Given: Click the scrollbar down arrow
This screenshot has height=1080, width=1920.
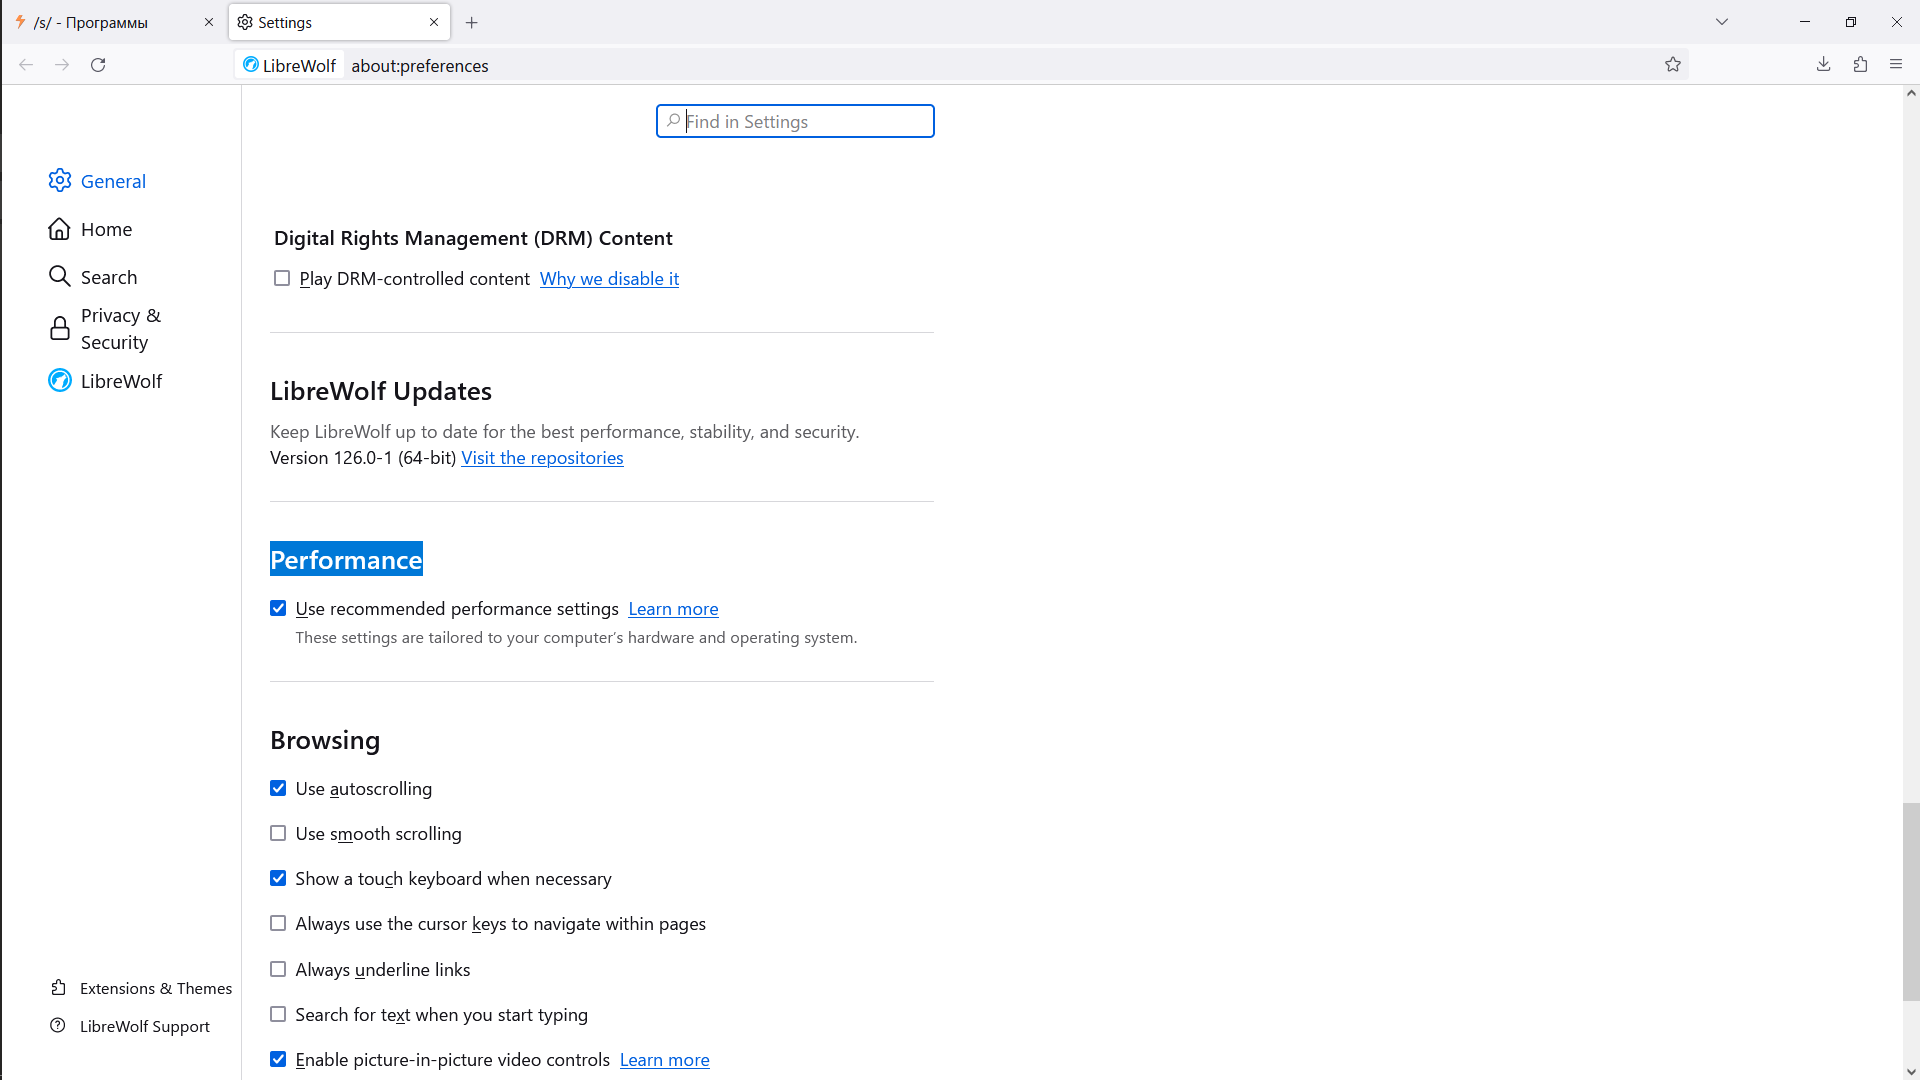Looking at the screenshot, I should [1911, 1072].
